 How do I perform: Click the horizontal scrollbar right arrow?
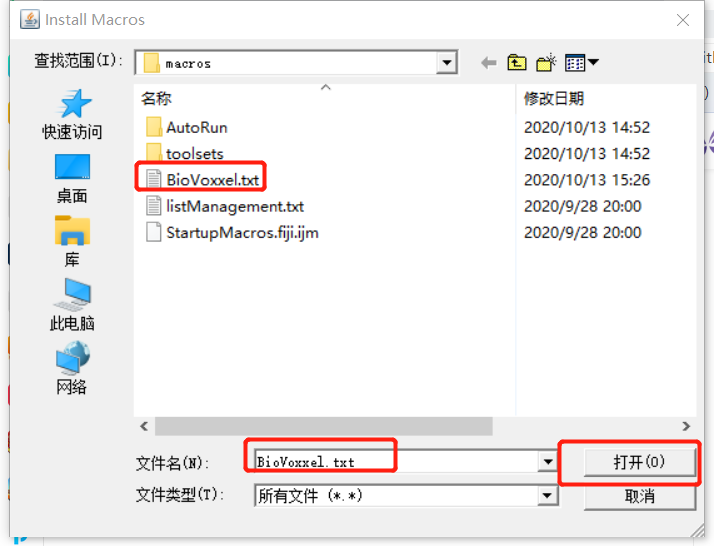click(686, 426)
